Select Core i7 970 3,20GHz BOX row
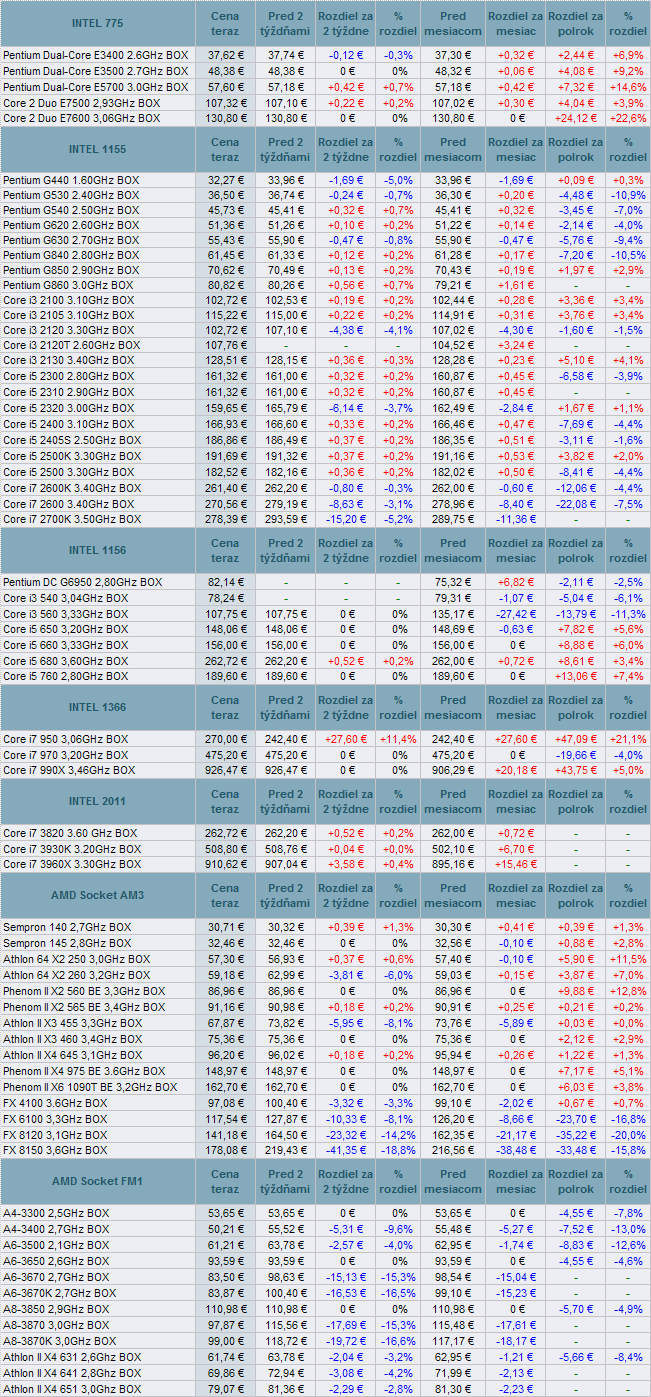Viewport: 651px width, 1397px height. tap(325, 755)
